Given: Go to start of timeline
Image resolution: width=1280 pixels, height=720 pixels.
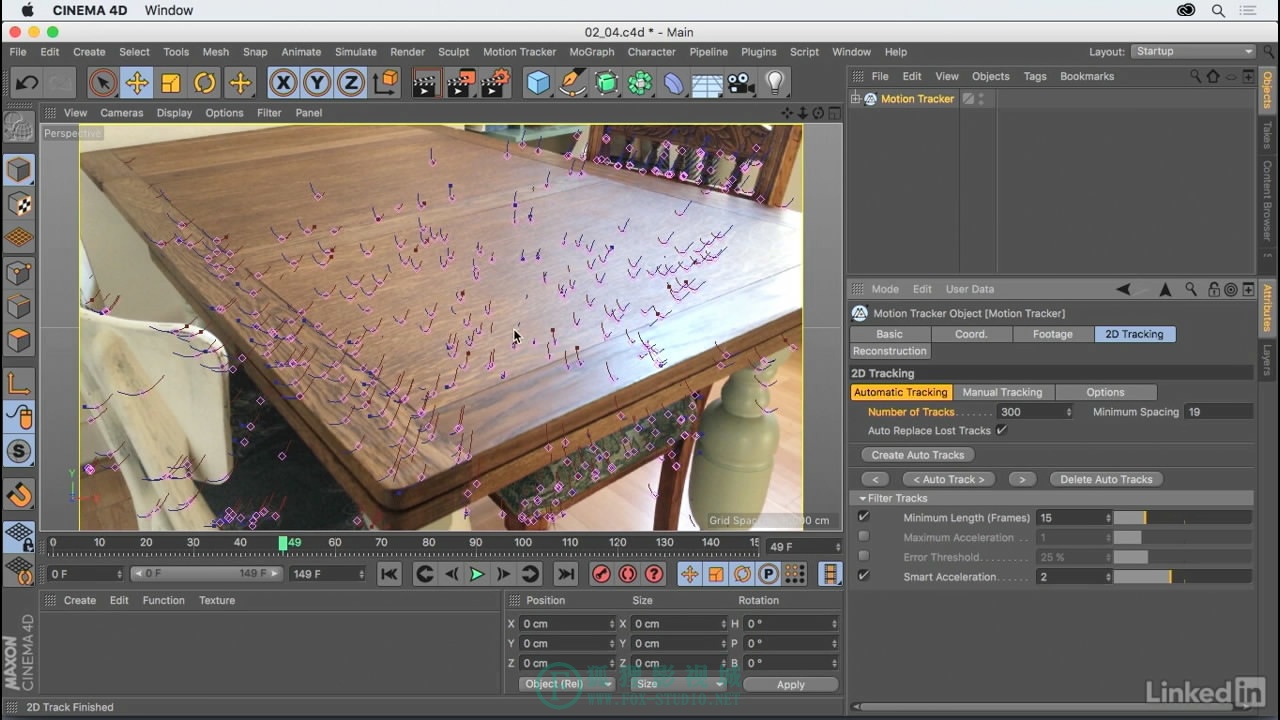Looking at the screenshot, I should [x=389, y=574].
